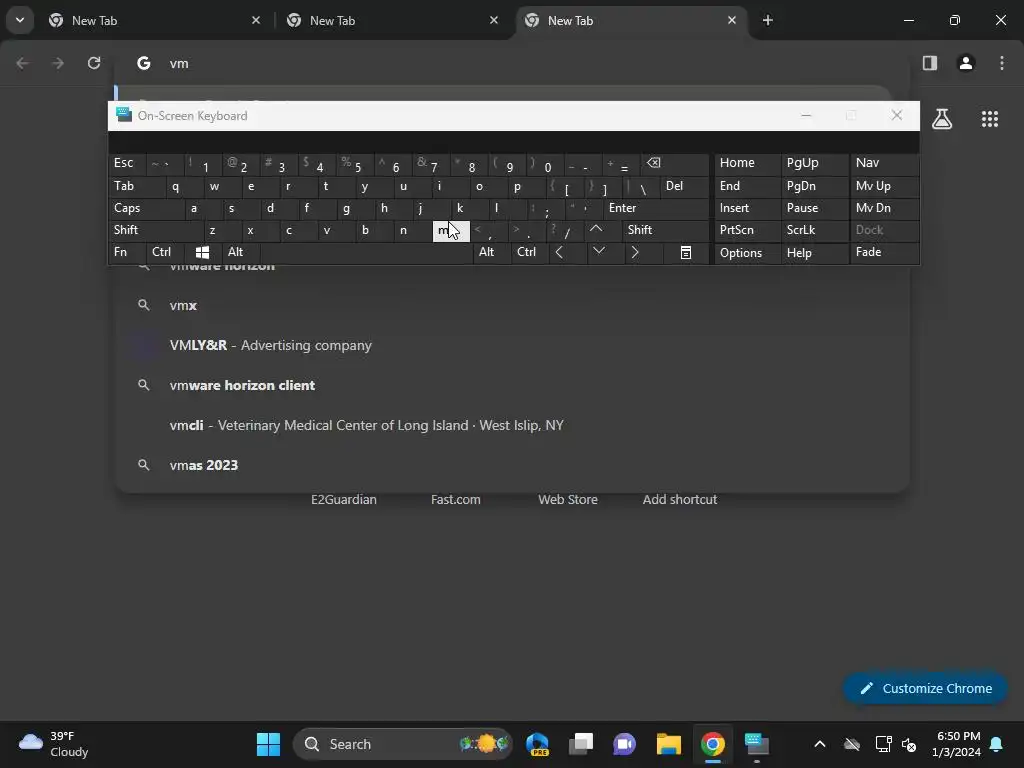Select vmware horizon client suggestion
1024x768 pixels.
coord(512,385)
